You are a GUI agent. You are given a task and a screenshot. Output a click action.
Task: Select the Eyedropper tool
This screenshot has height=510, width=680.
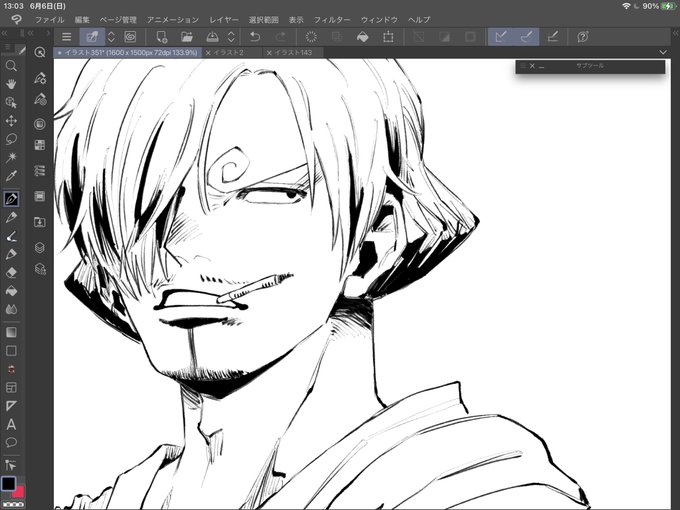(x=11, y=176)
